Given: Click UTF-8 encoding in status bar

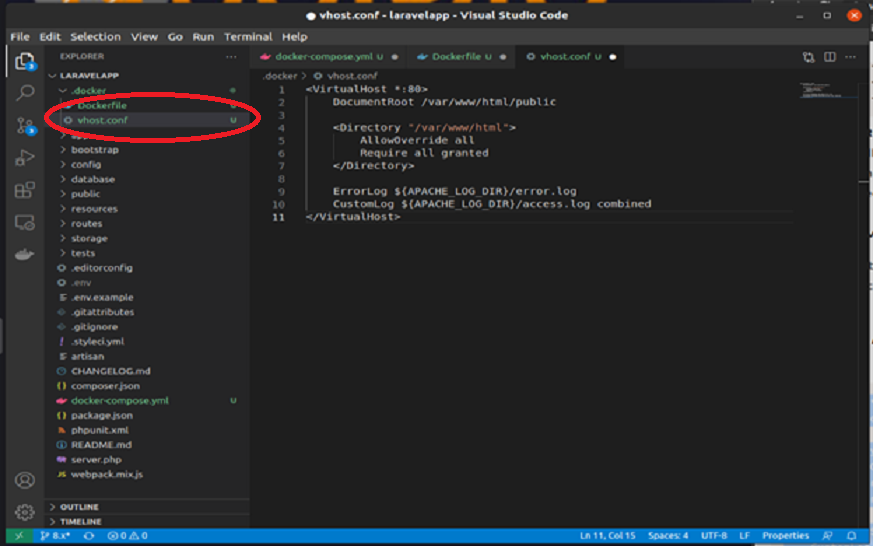Looking at the screenshot, I should click(x=714, y=535).
